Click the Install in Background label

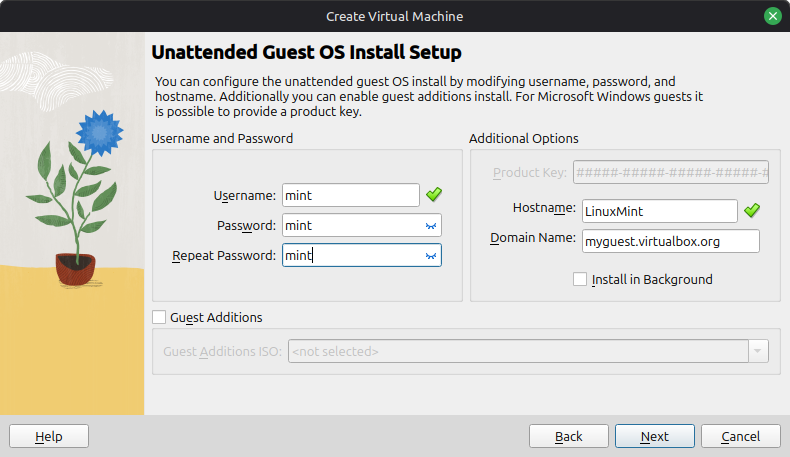click(652, 280)
